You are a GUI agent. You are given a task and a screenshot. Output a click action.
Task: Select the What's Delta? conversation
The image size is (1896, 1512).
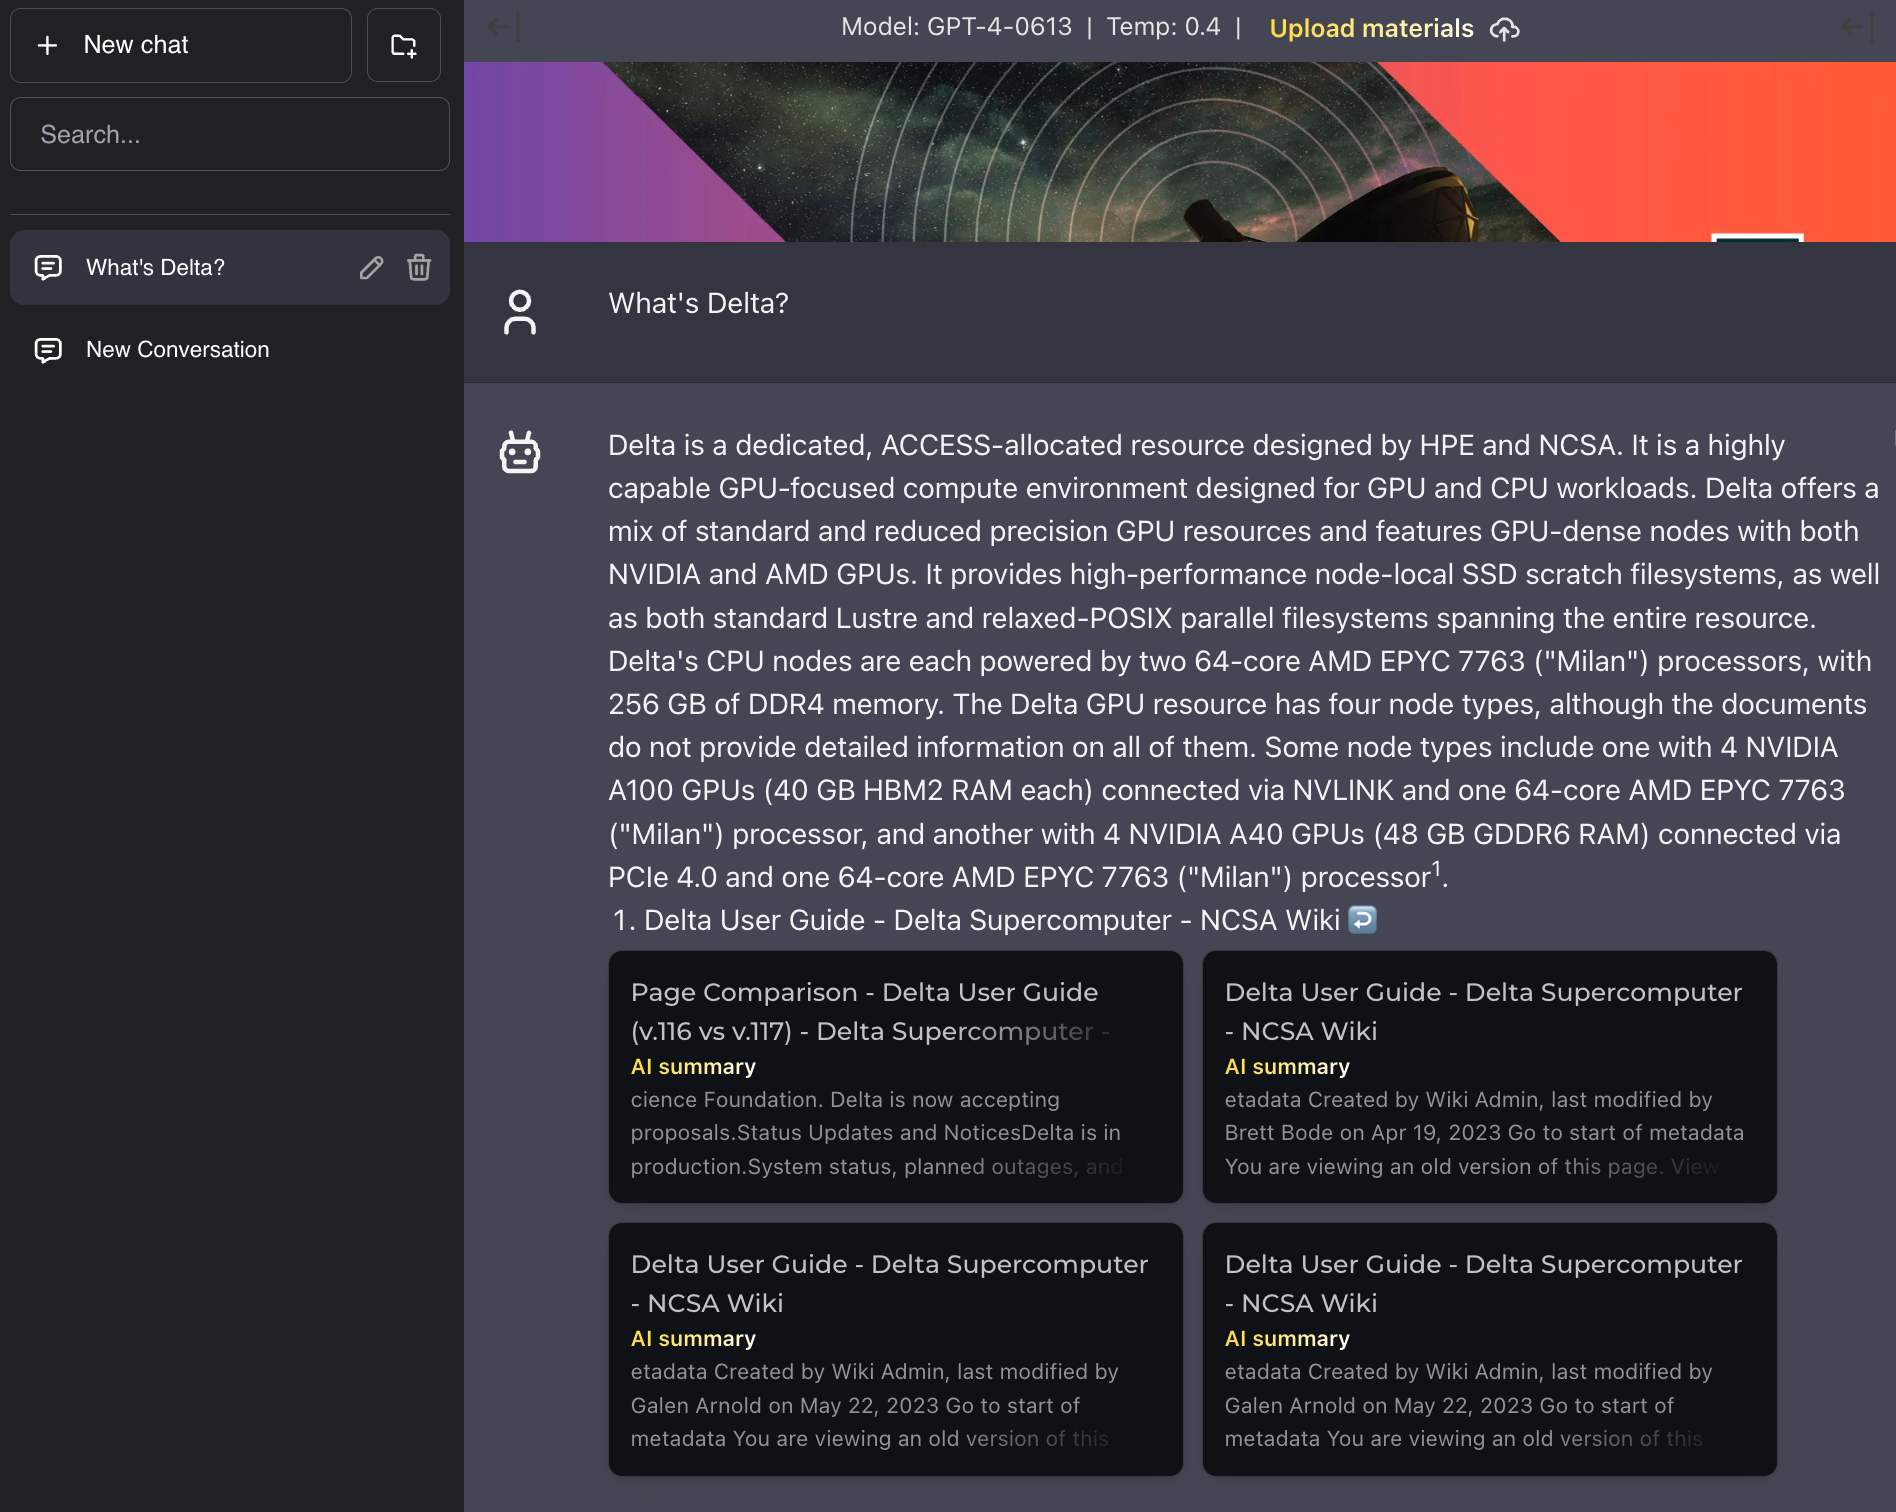coord(155,268)
